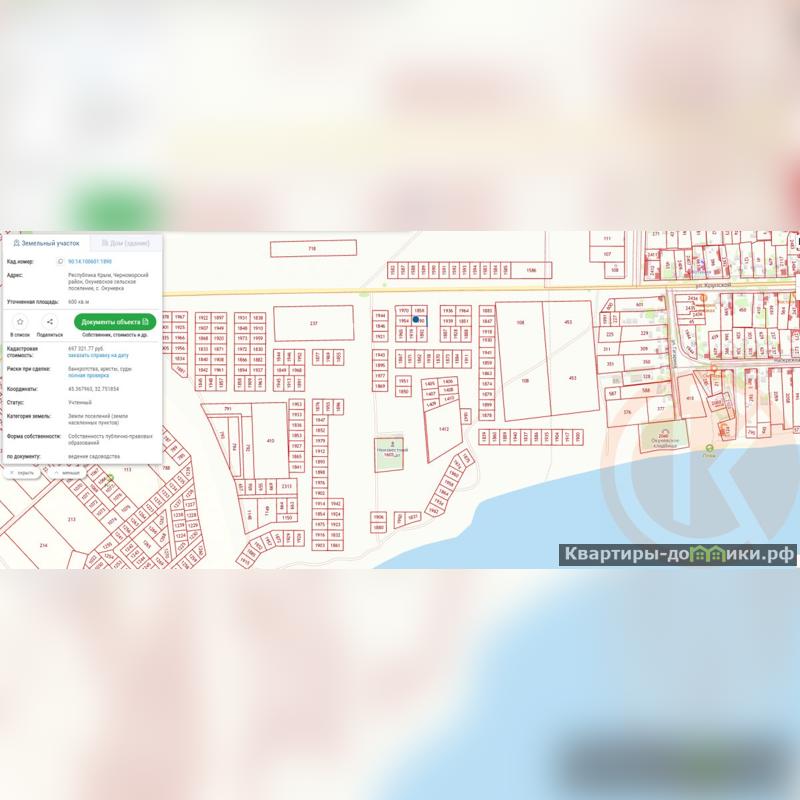The width and height of the screenshot is (800, 800).
Task: Collapse info panel using меньше chevron
Action: click(x=67, y=472)
